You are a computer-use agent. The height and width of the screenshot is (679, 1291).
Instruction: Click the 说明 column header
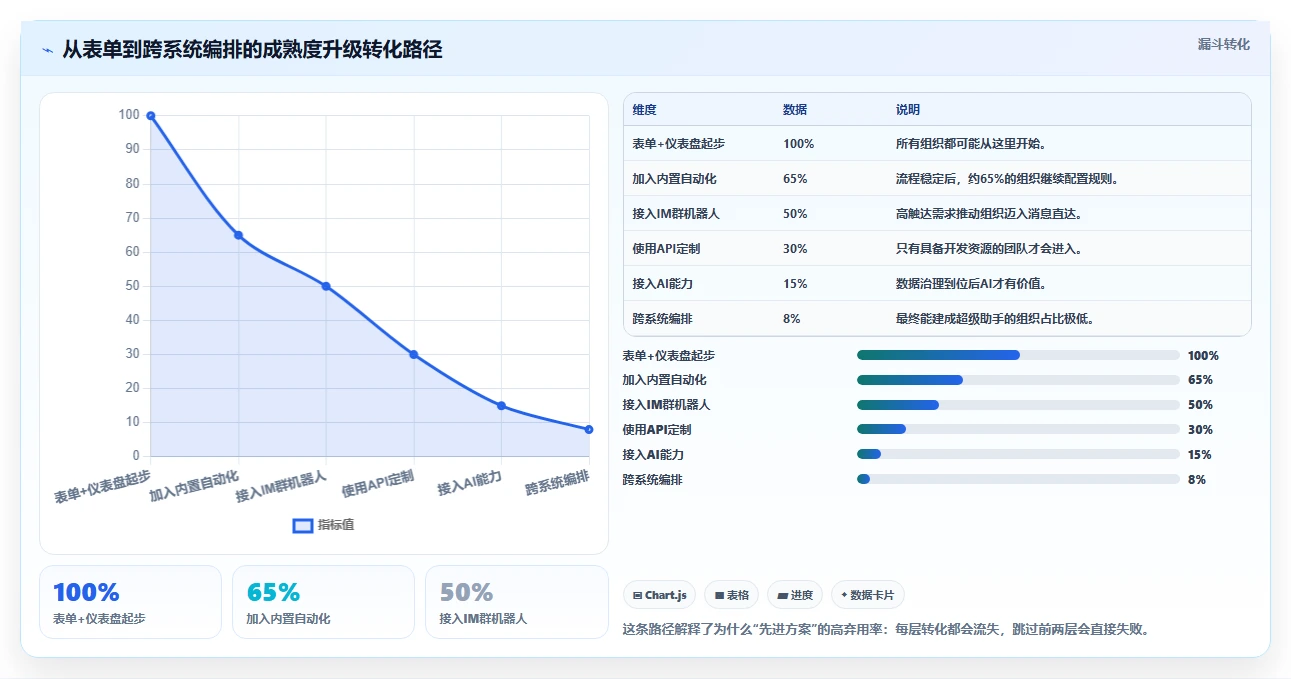pyautogui.click(x=908, y=109)
